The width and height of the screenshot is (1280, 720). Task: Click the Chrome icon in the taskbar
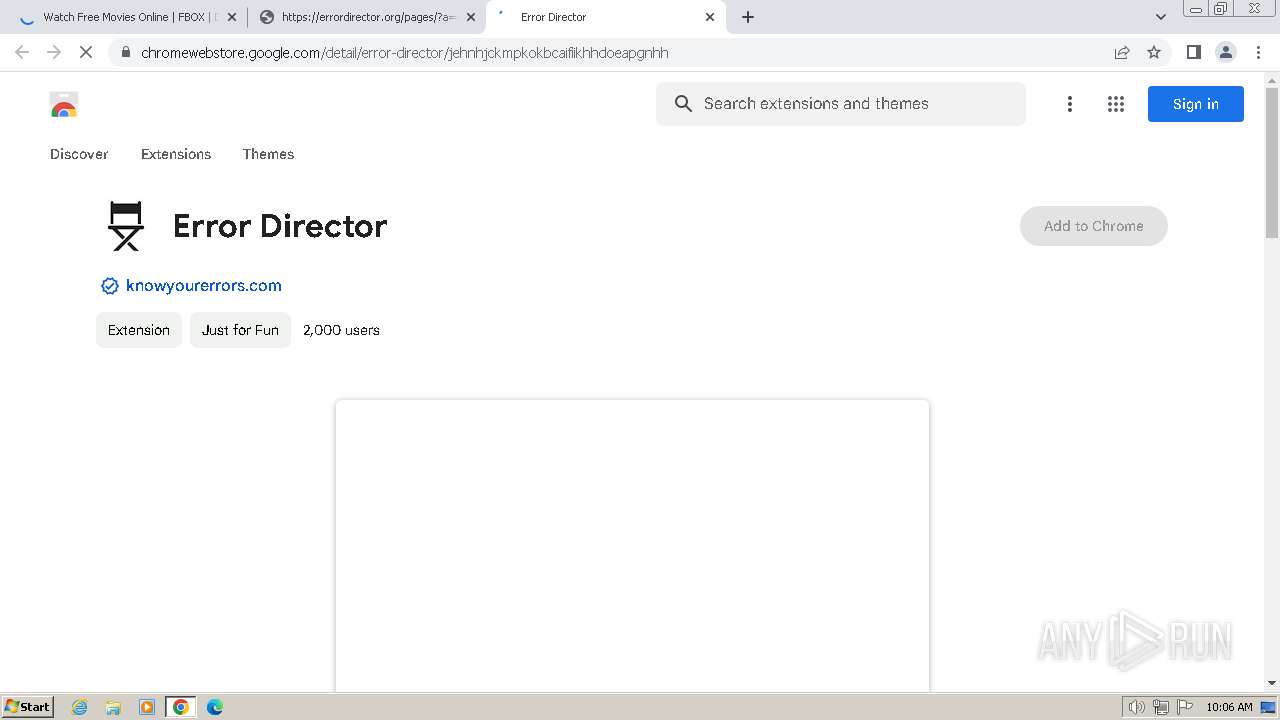pos(181,707)
